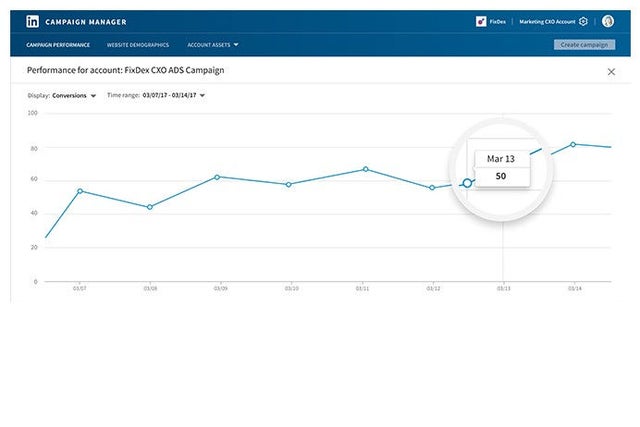Select the 03/11 data point on chart

click(365, 169)
